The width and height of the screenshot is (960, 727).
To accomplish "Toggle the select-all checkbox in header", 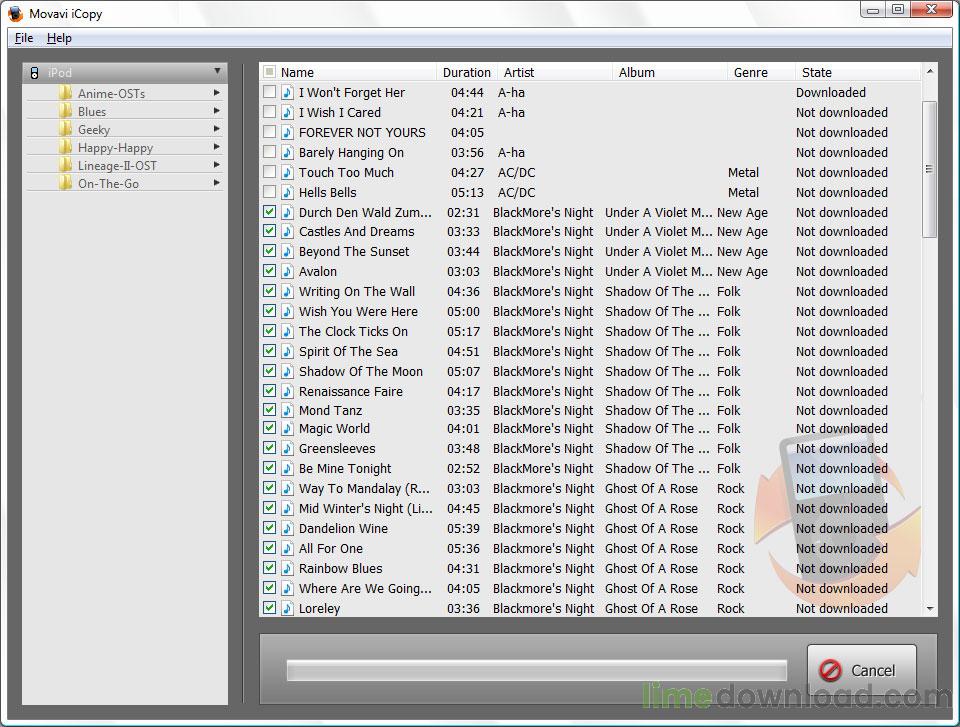I will (x=269, y=72).
